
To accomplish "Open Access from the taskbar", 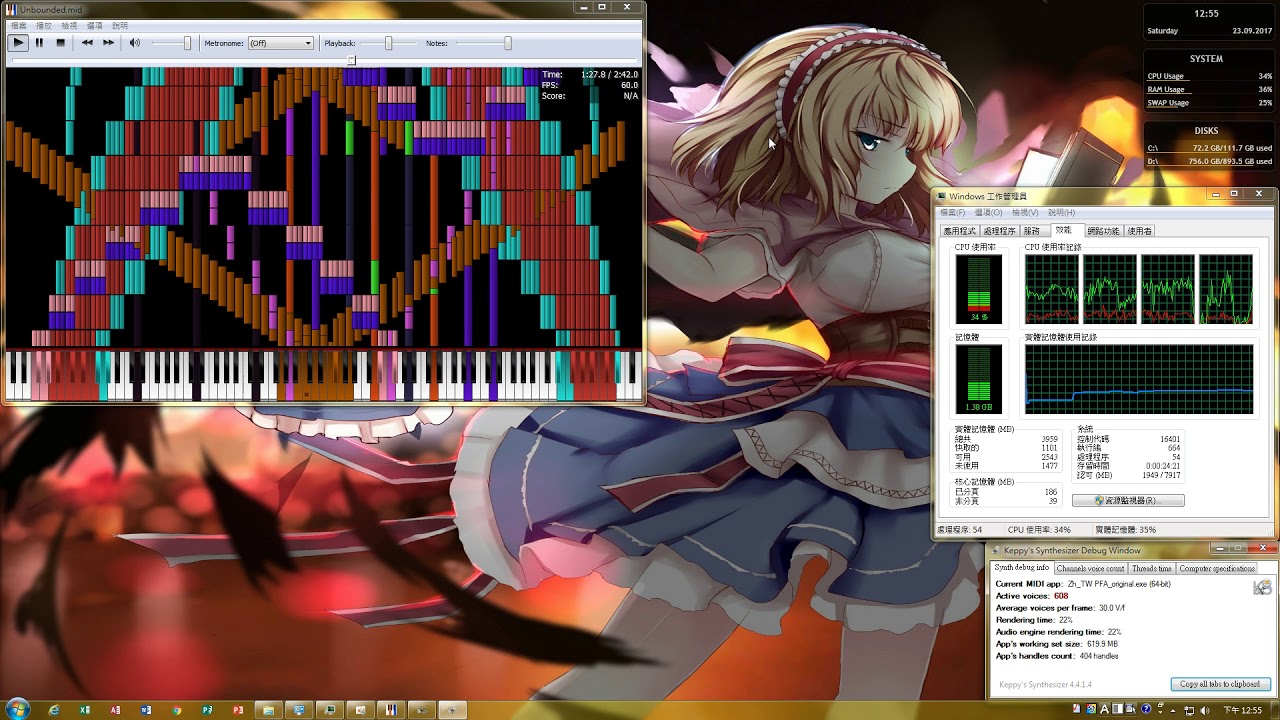I will [x=115, y=710].
